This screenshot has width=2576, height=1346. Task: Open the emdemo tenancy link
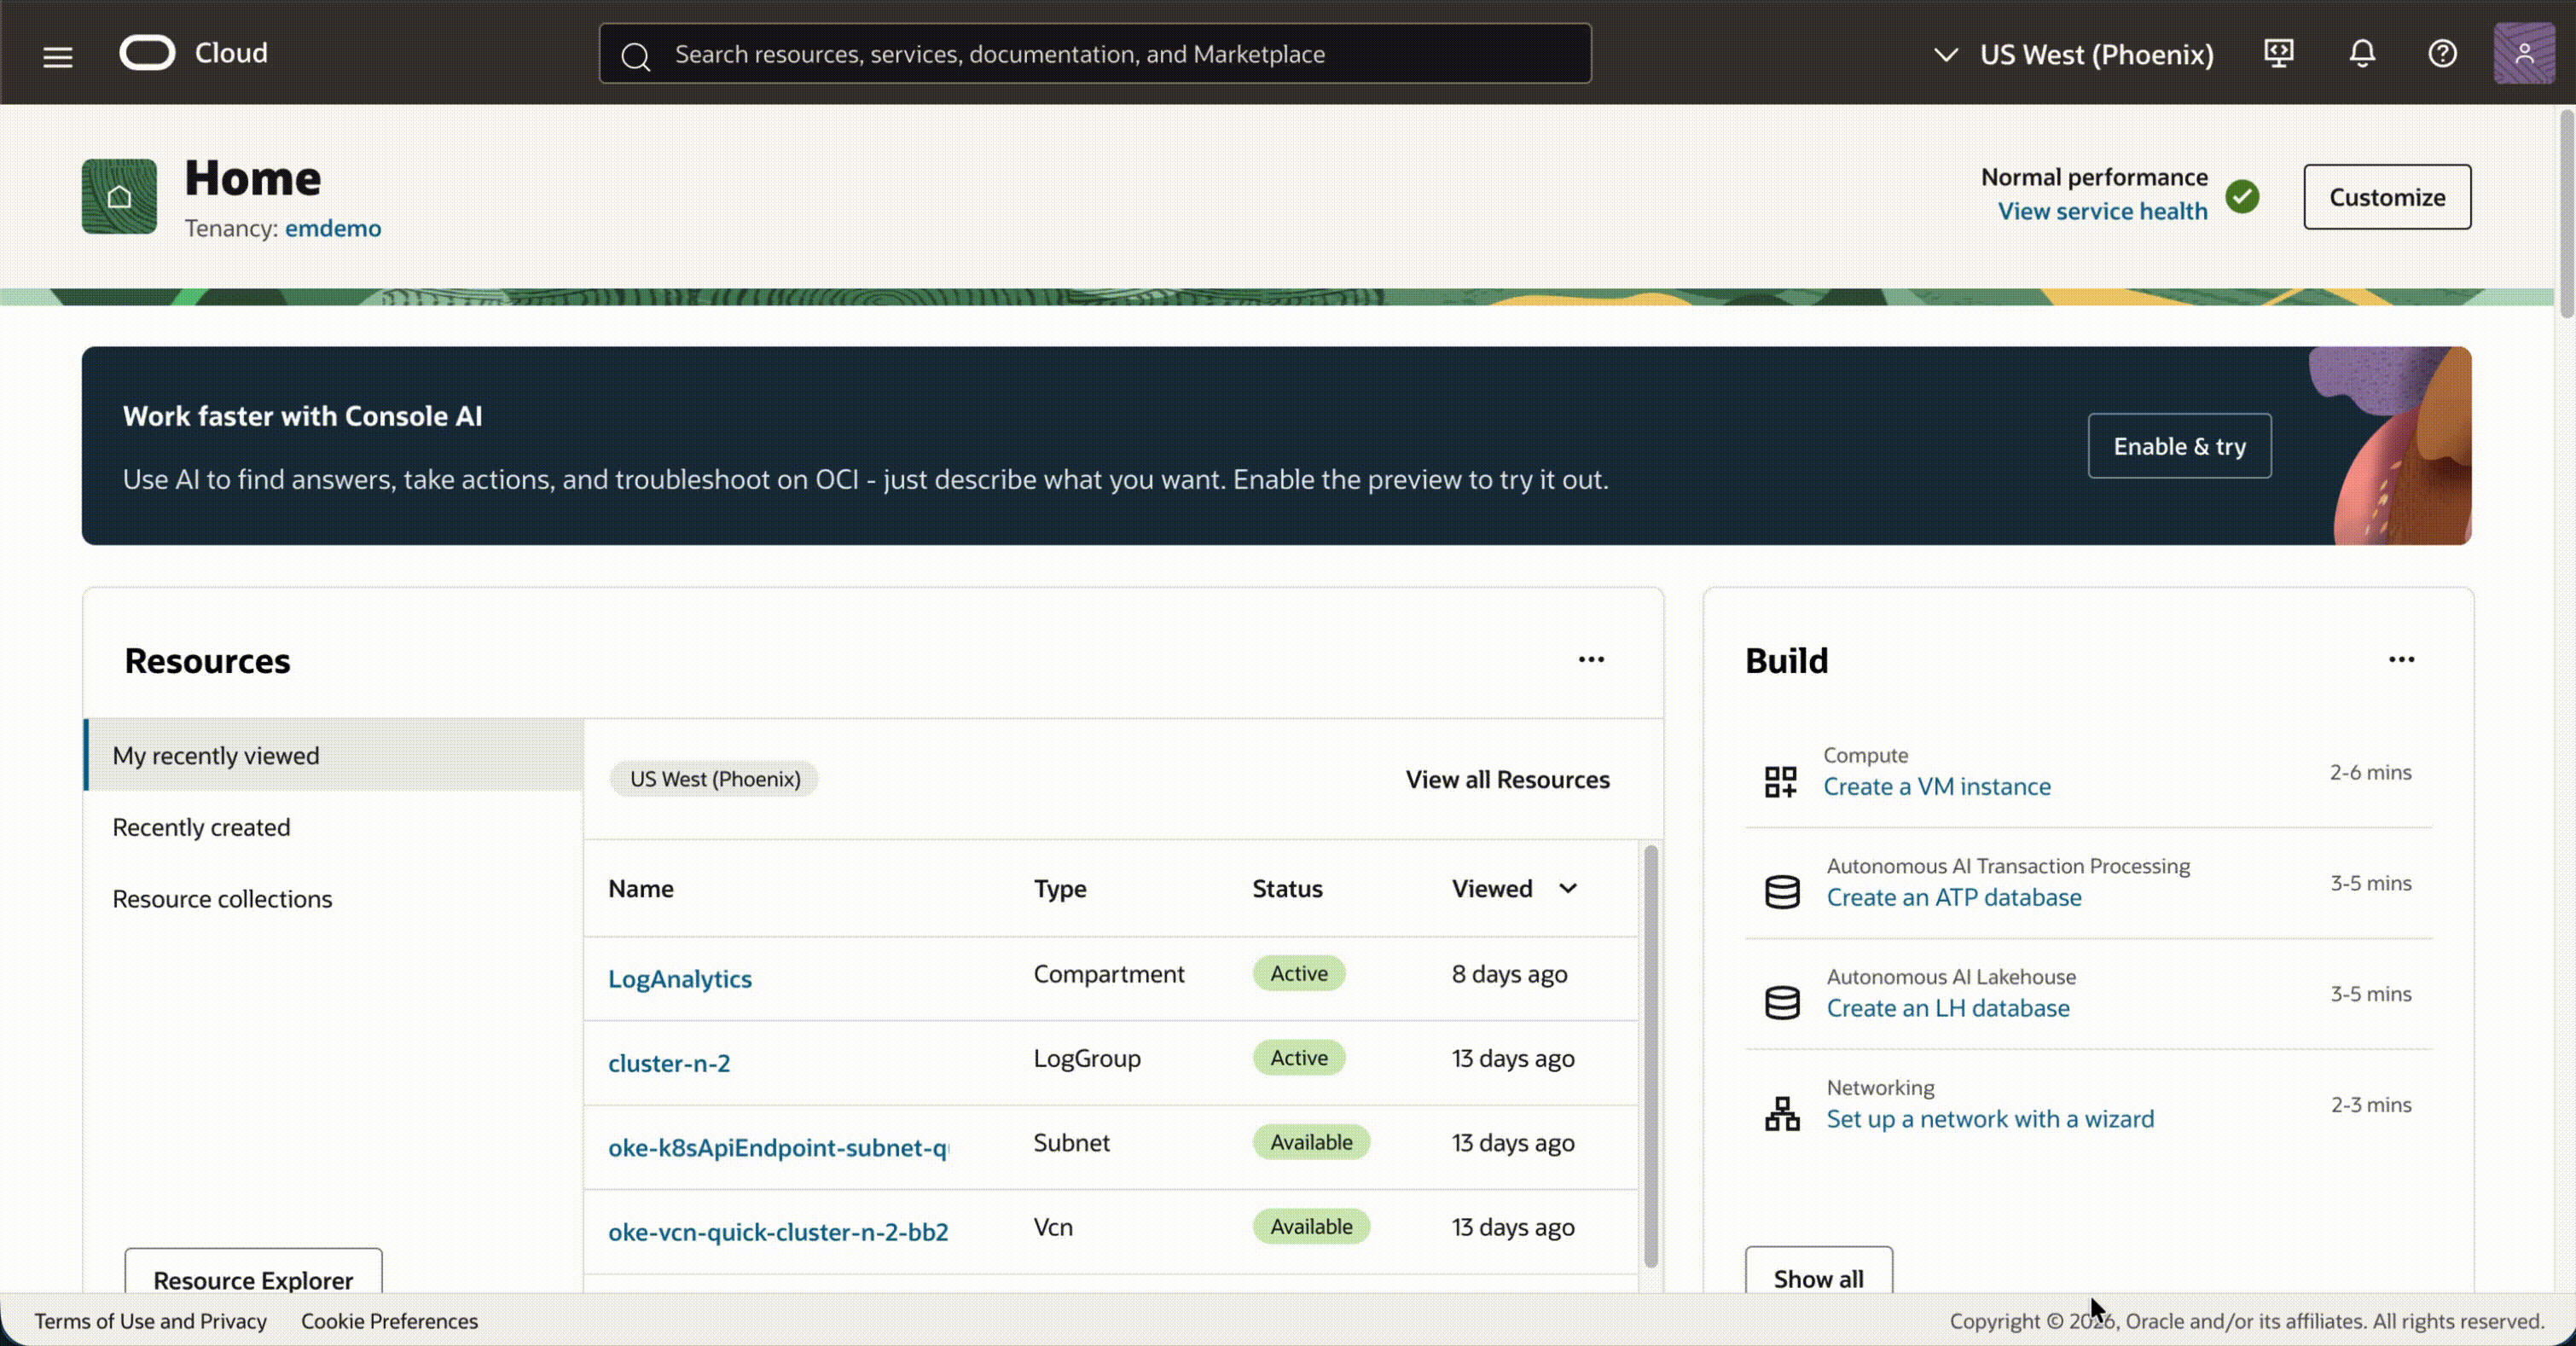(x=333, y=228)
